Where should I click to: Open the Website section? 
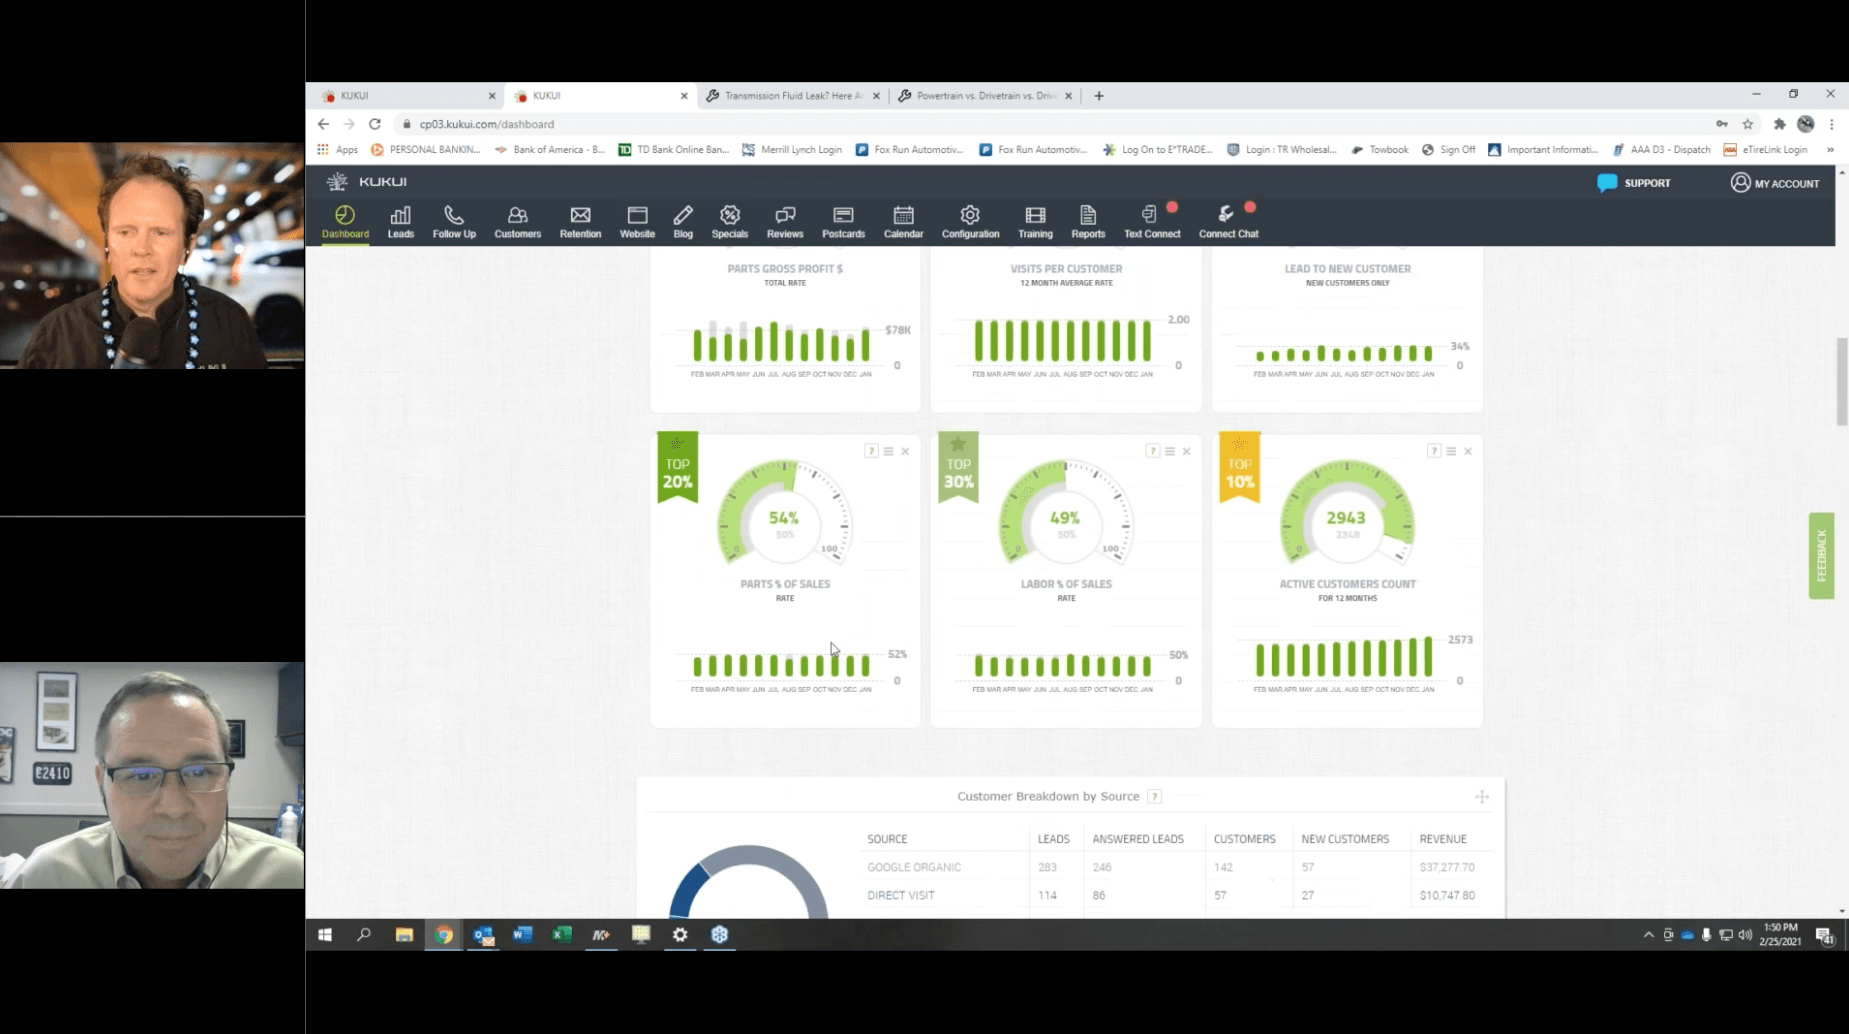point(637,222)
